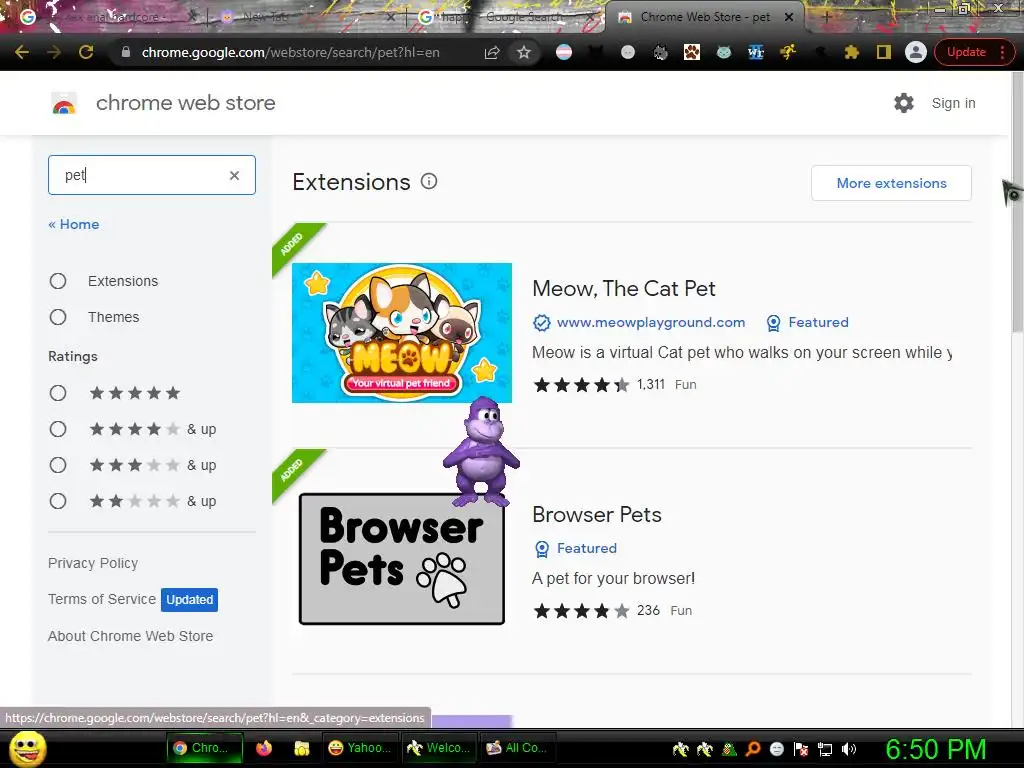Open the Browser Pets extension title
This screenshot has height=768, width=1024.
pos(597,514)
